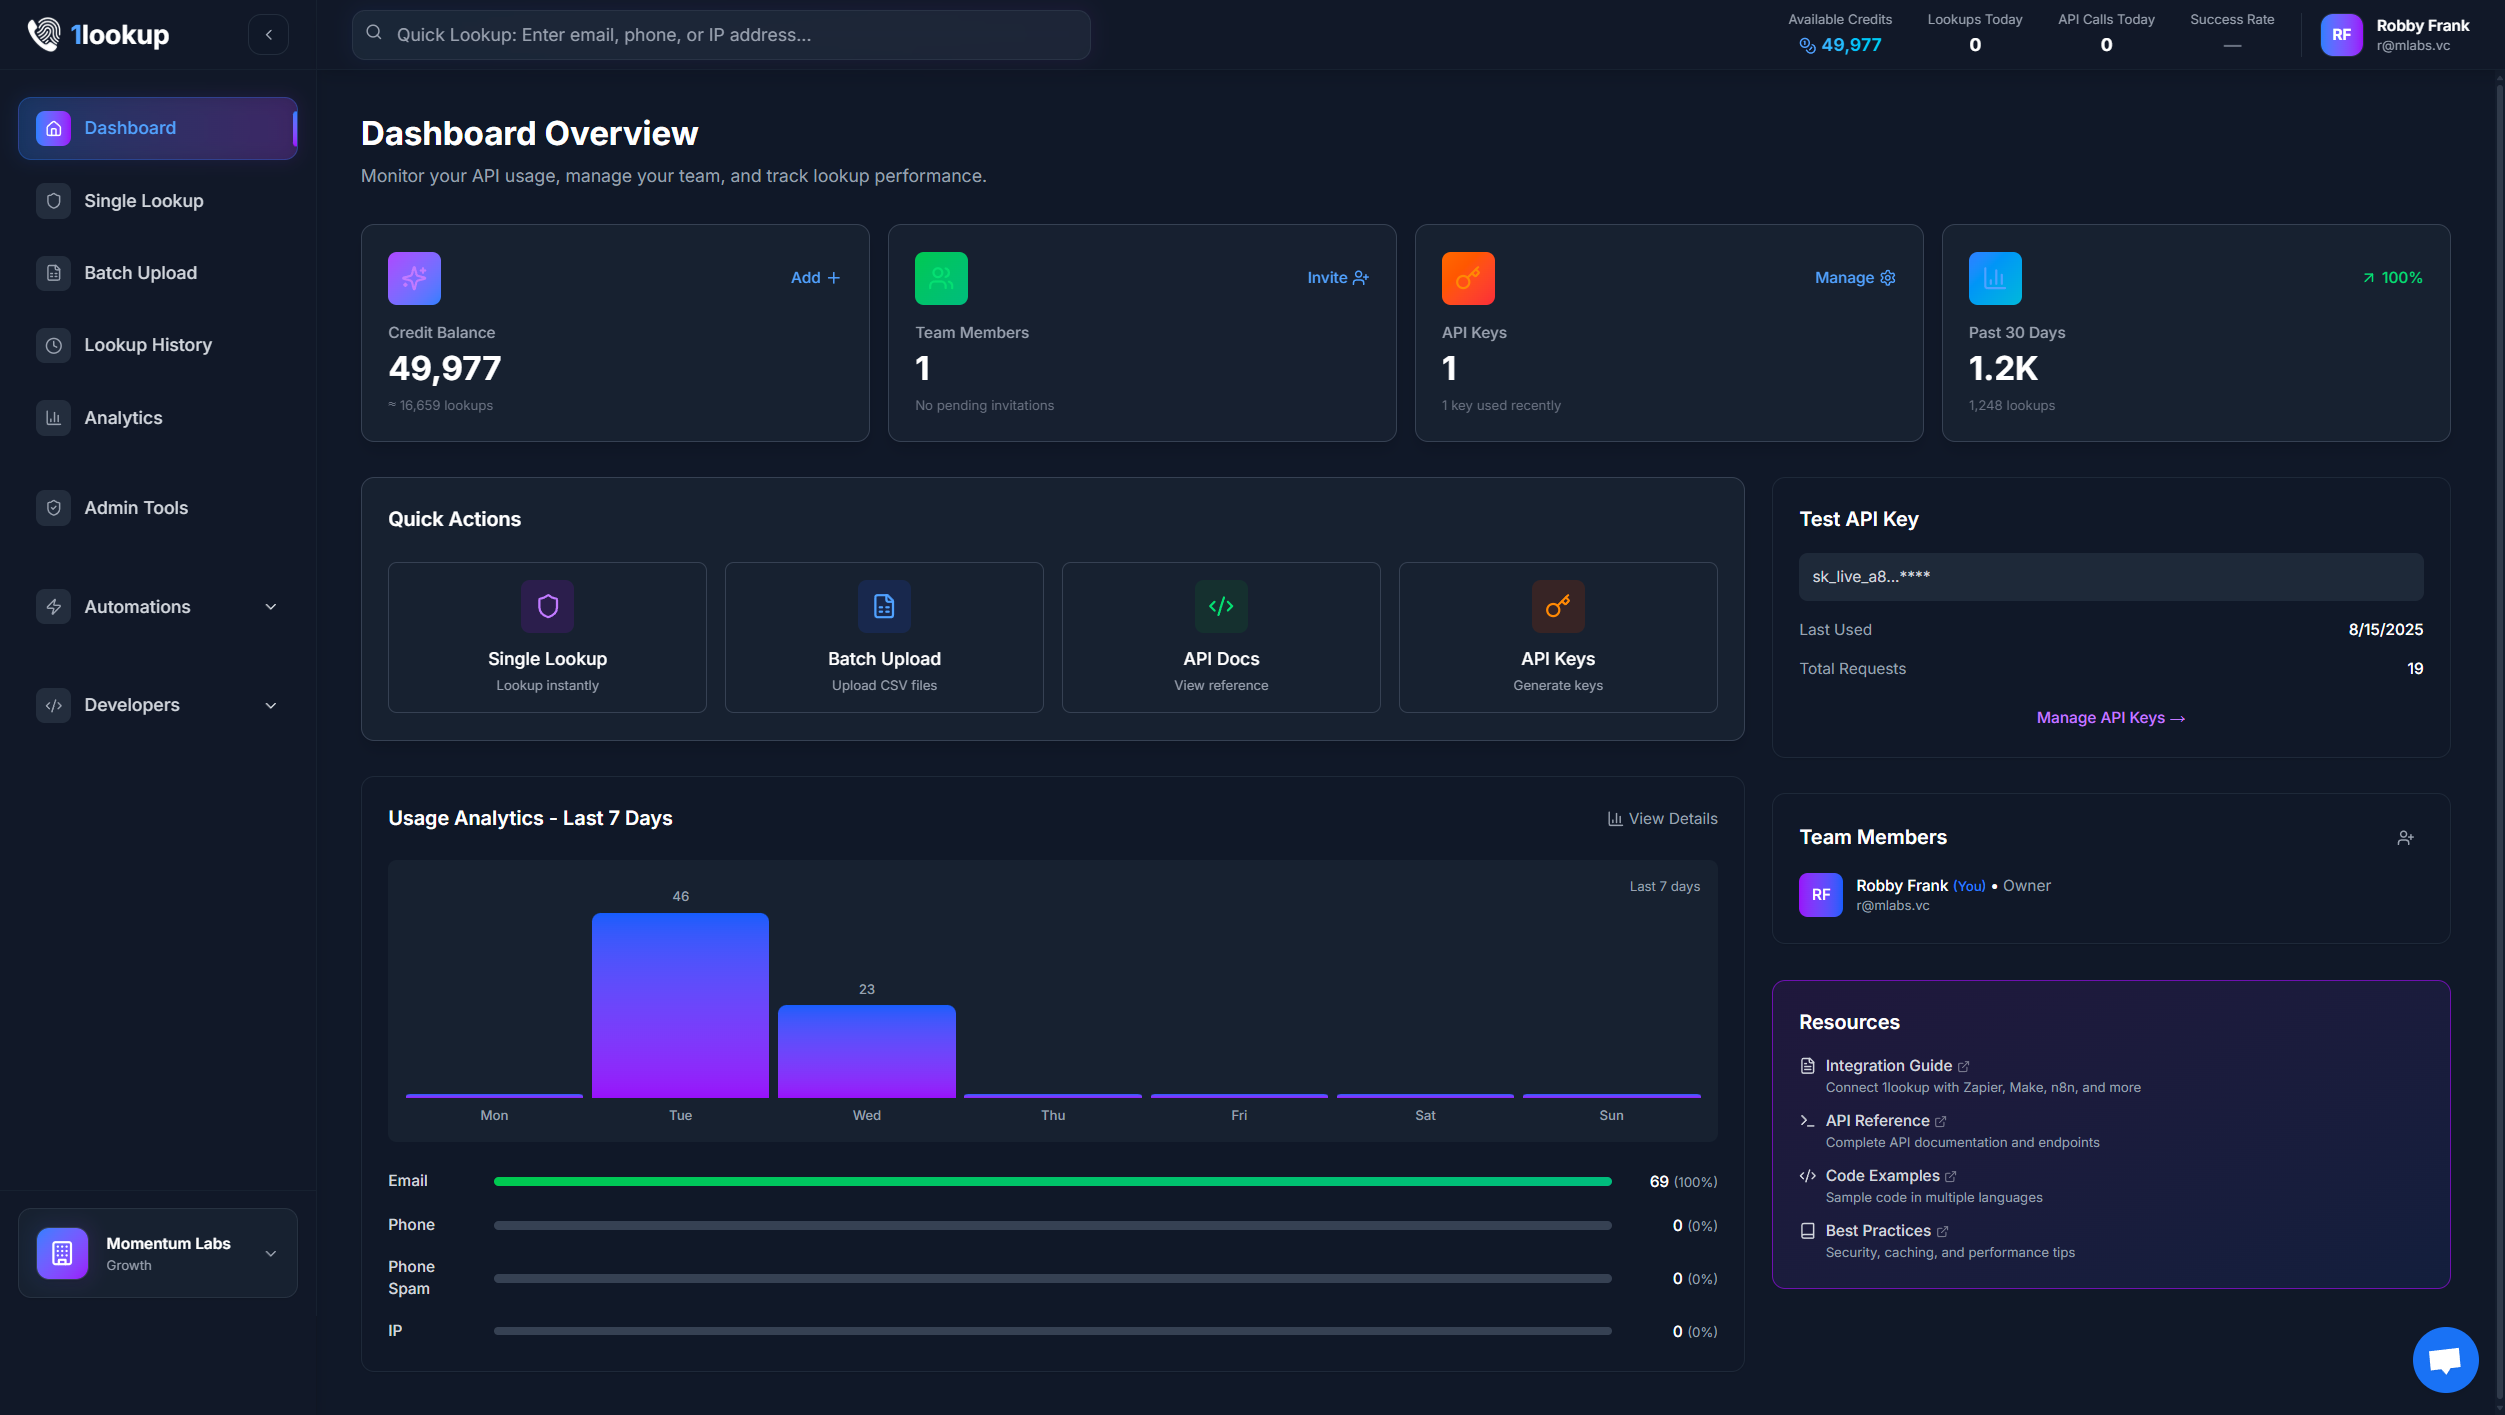Screen dimensions: 2505x1415
Task: Open View Details for usage analytics
Action: point(1662,819)
